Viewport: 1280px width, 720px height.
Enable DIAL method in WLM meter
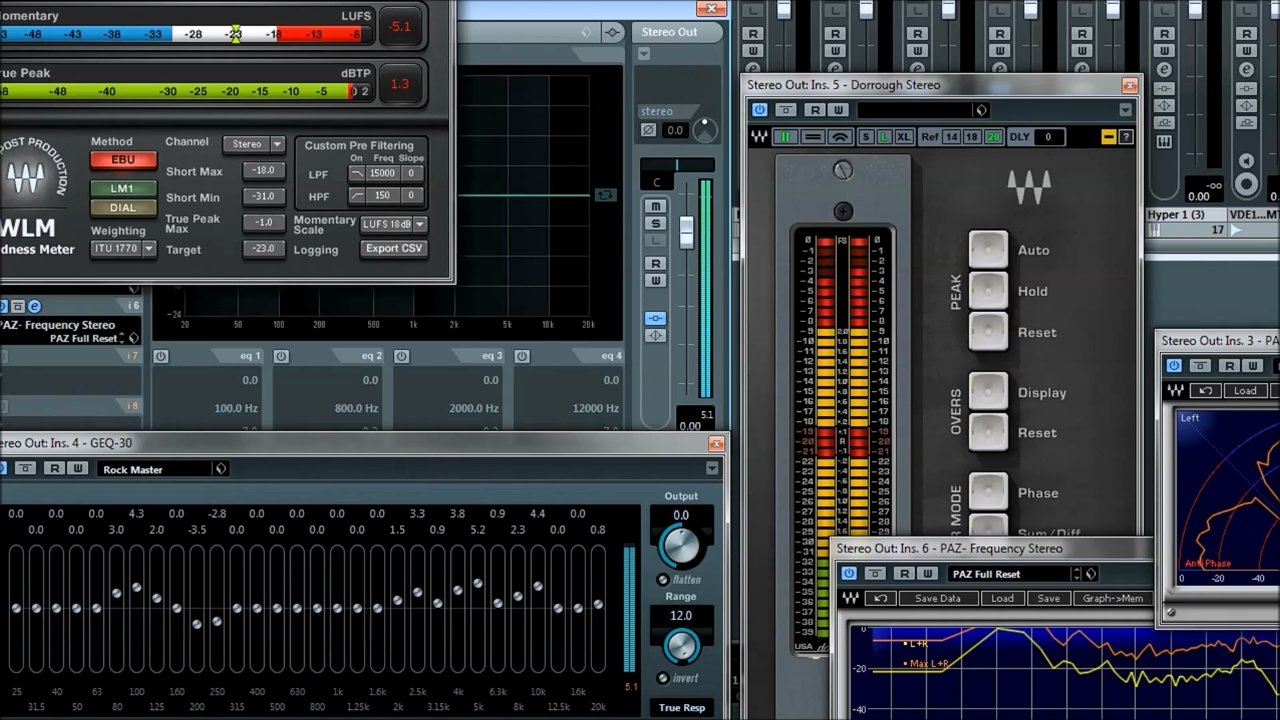(122, 208)
